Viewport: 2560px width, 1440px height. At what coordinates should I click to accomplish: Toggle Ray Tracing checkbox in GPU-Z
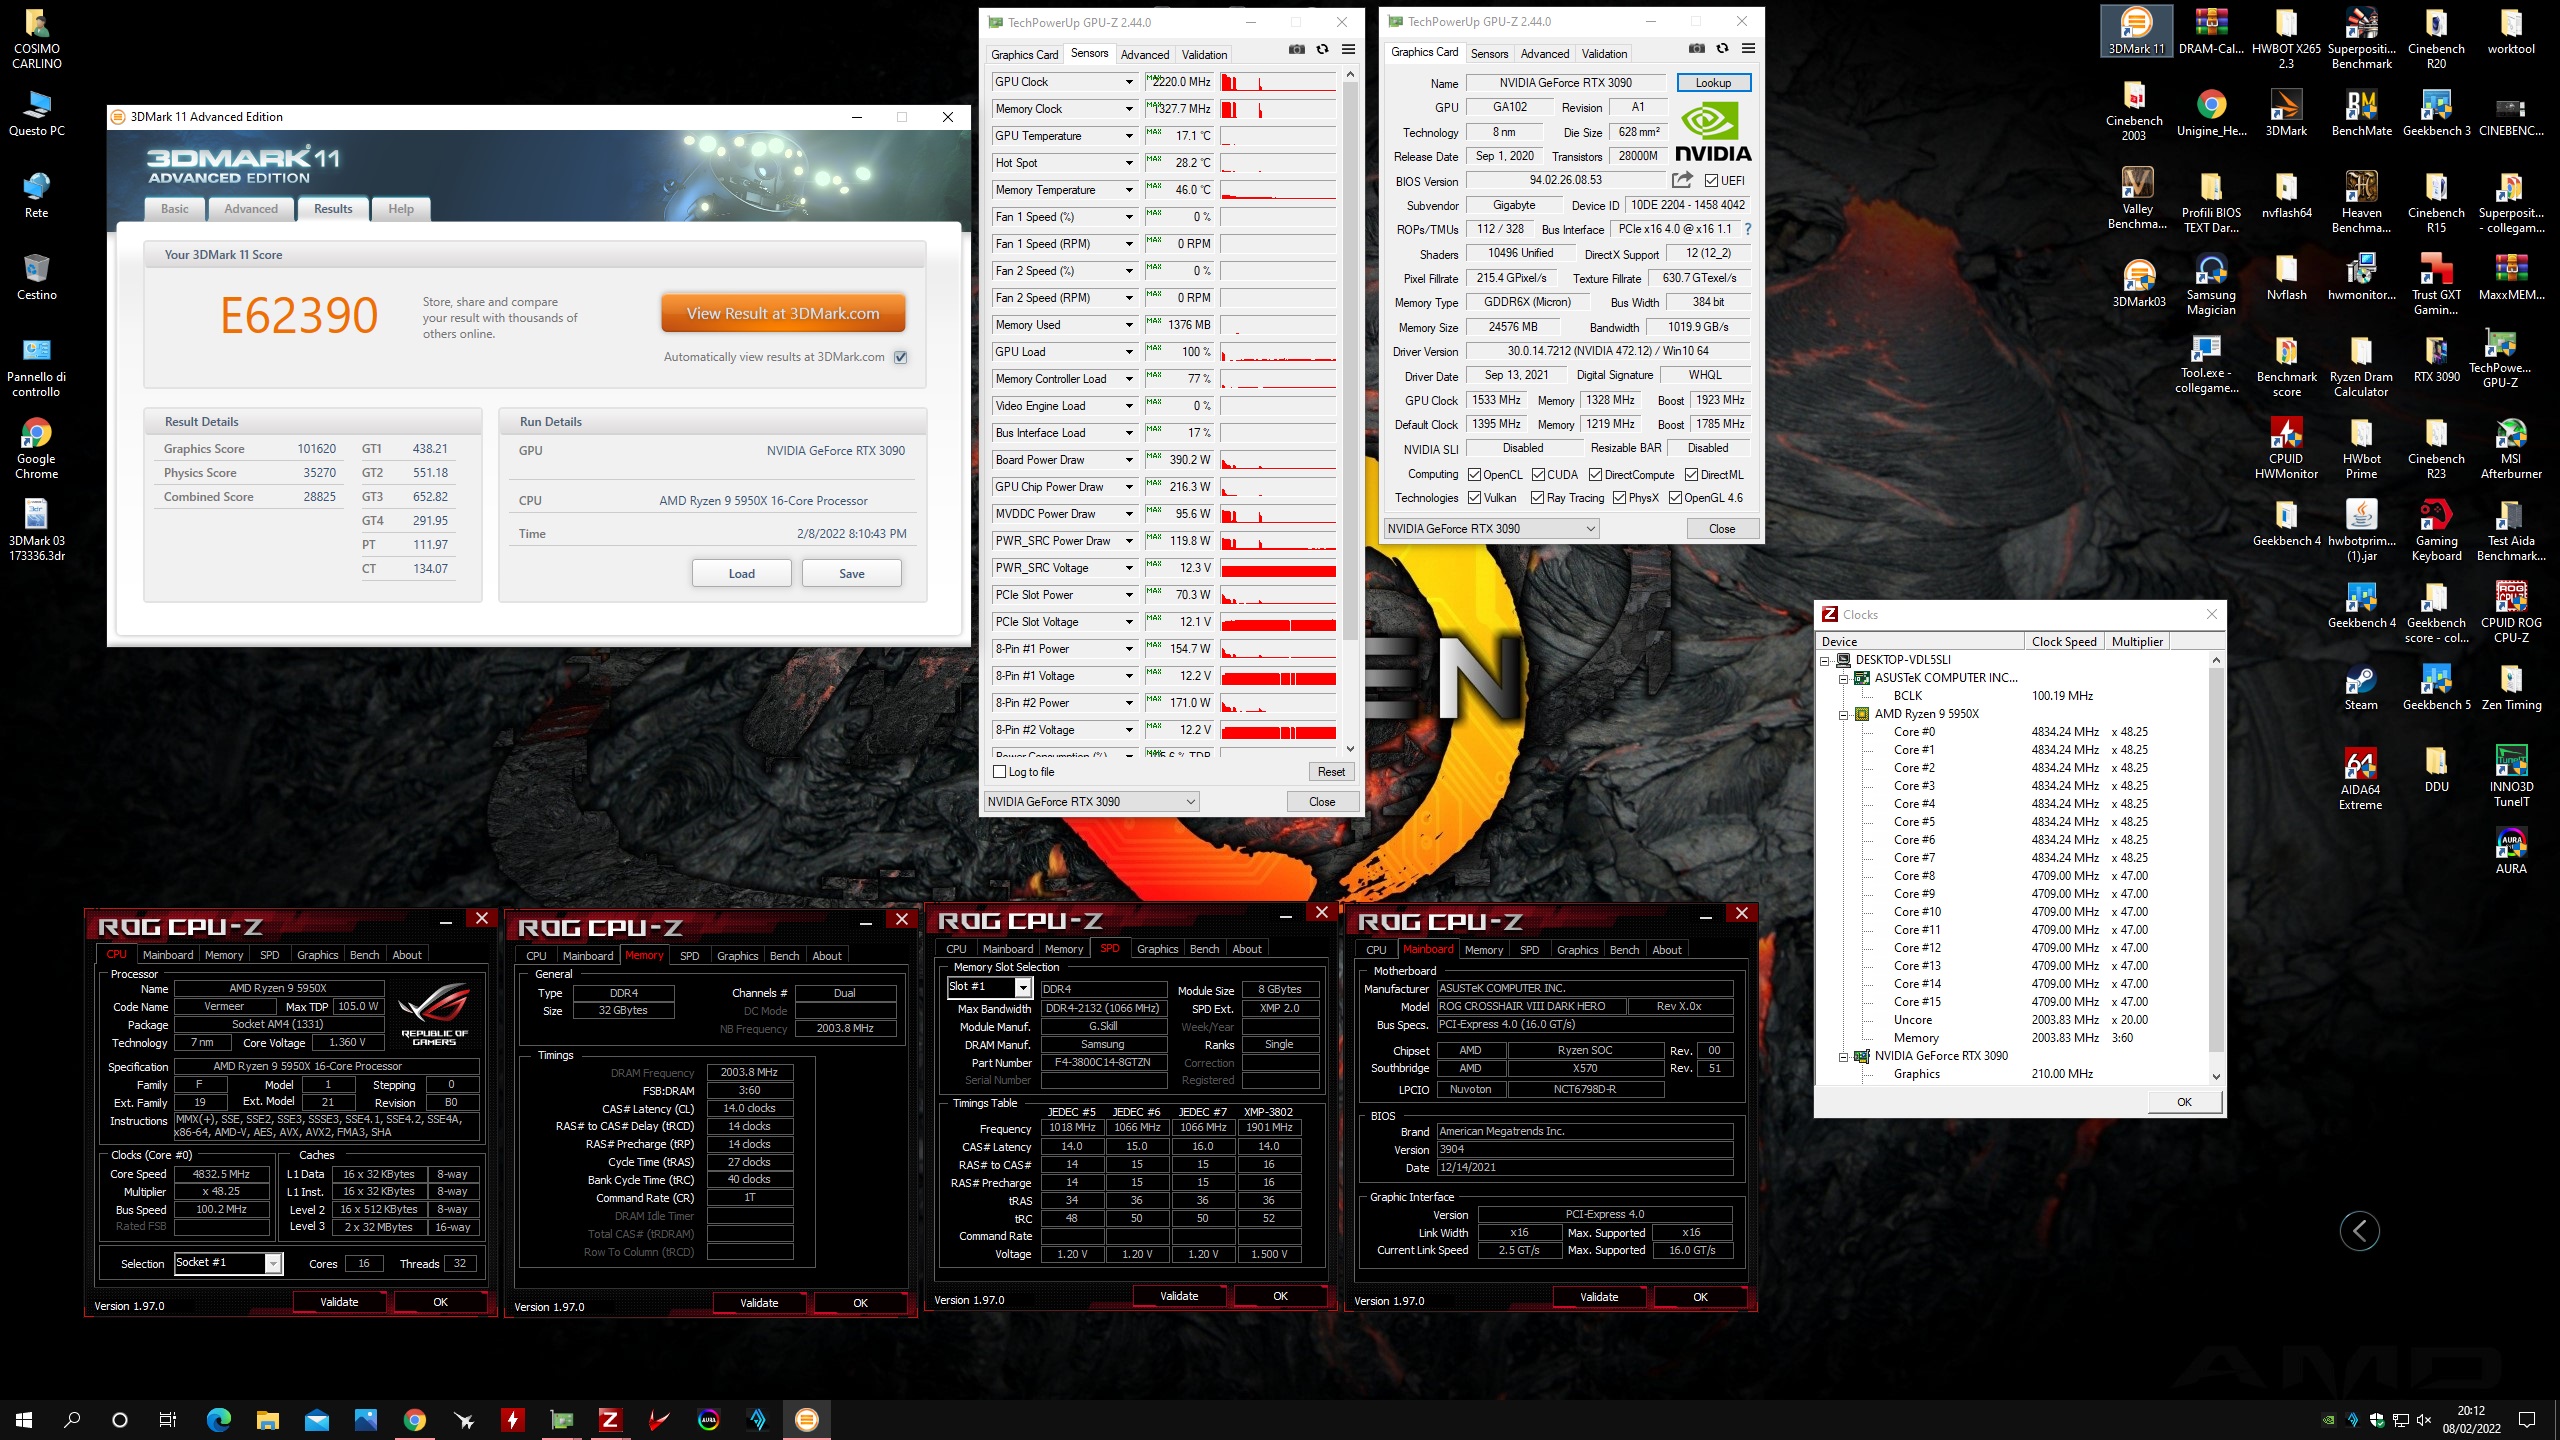(x=1537, y=497)
